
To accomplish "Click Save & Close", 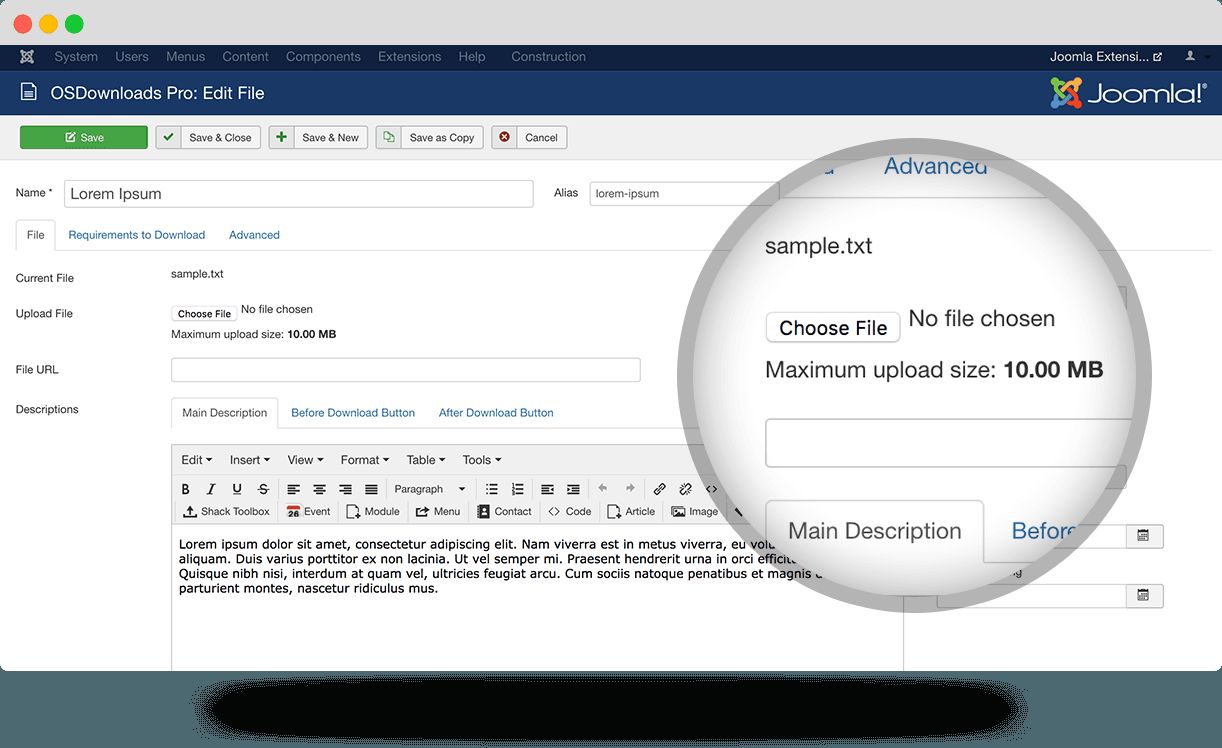I will pyautogui.click(x=209, y=137).
